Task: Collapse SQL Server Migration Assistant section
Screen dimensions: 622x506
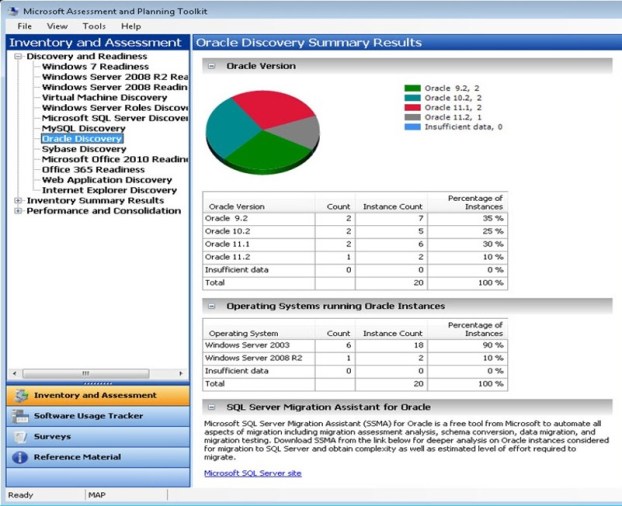Action: click(x=211, y=408)
